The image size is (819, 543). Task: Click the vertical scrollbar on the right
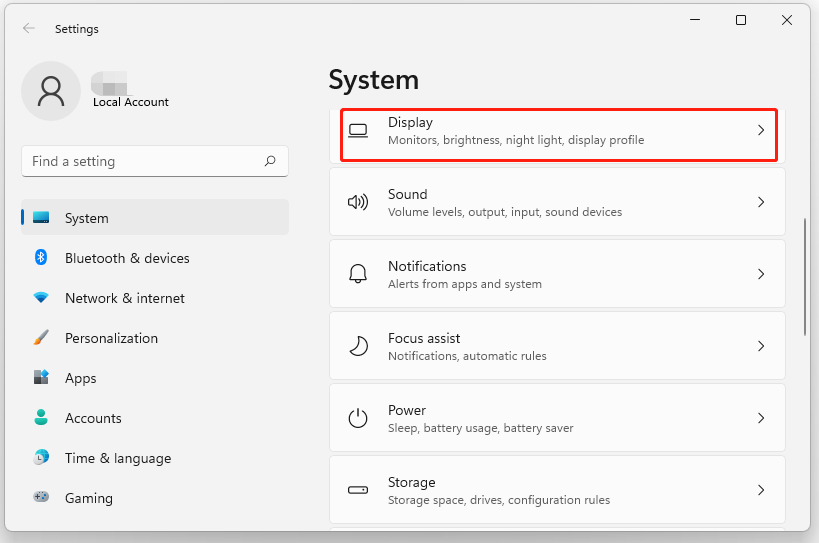[806, 277]
